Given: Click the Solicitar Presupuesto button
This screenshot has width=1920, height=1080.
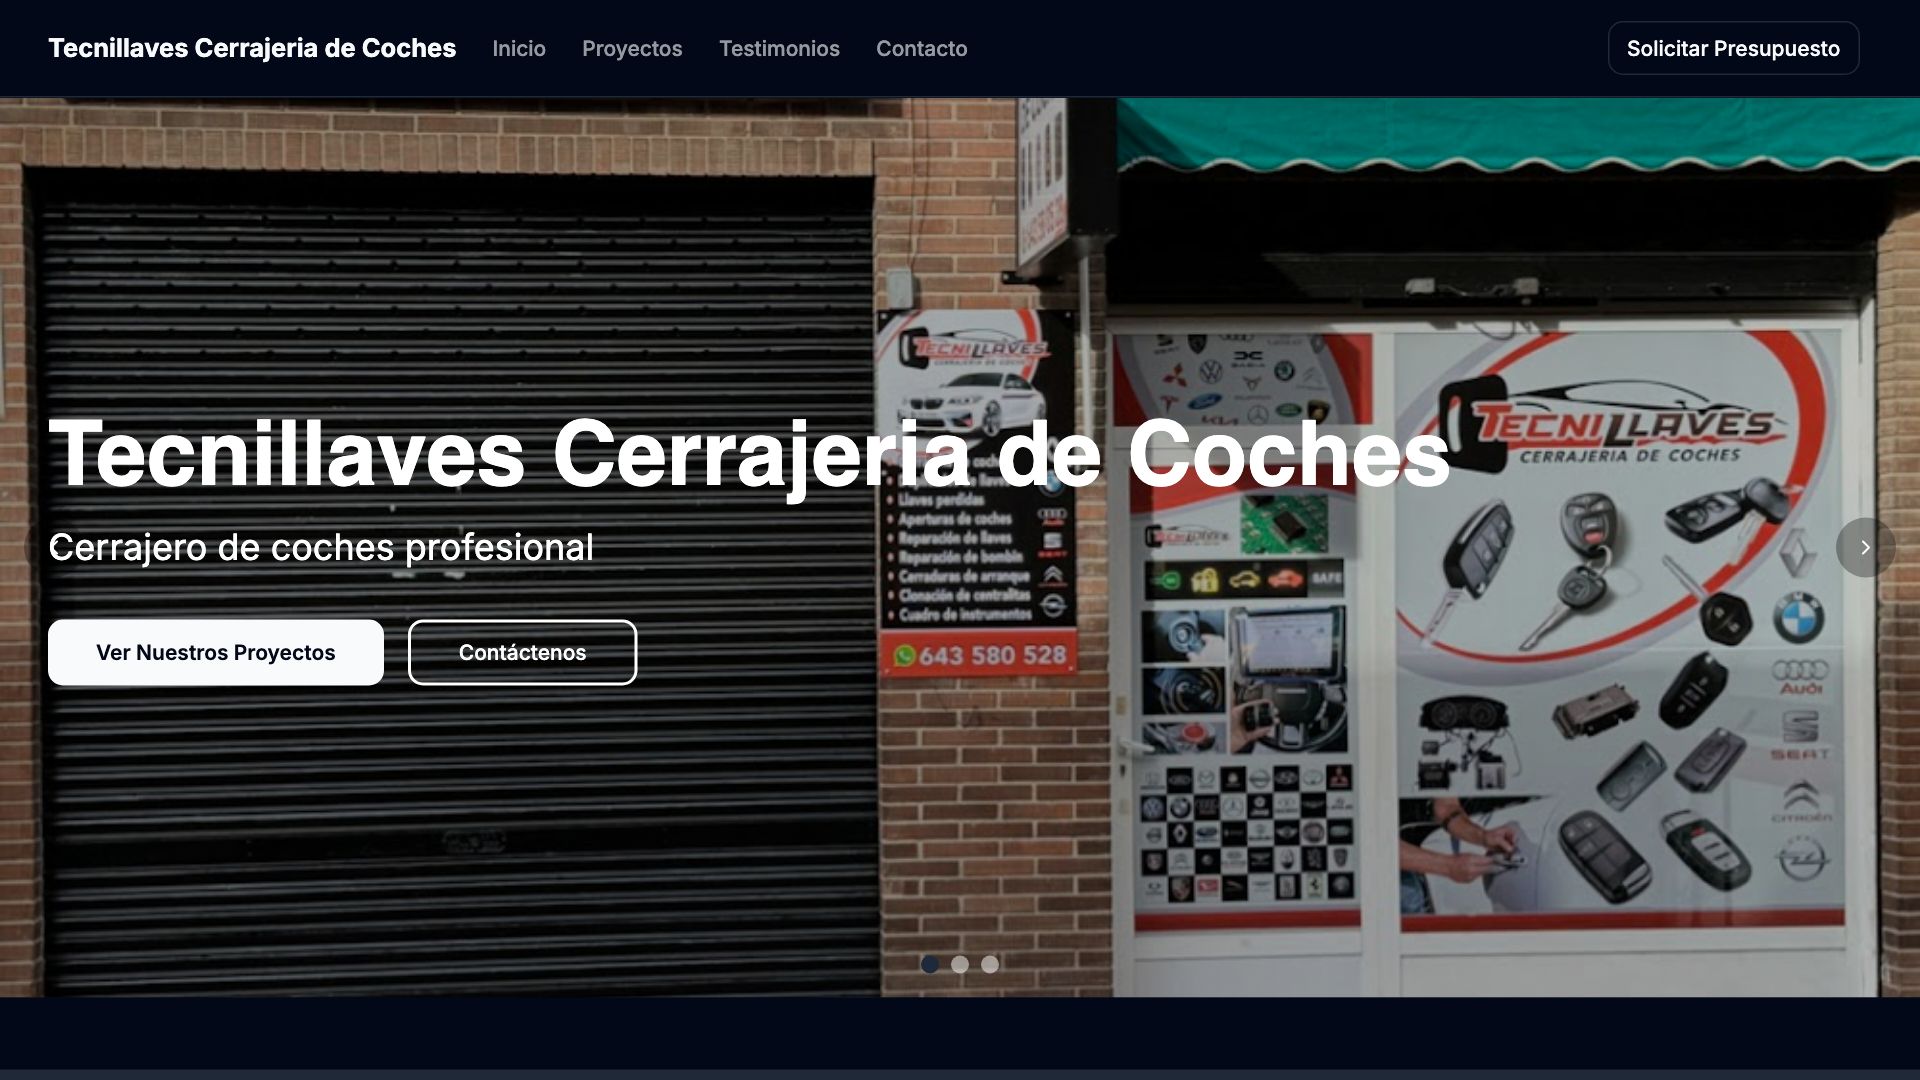Looking at the screenshot, I should point(1733,48).
